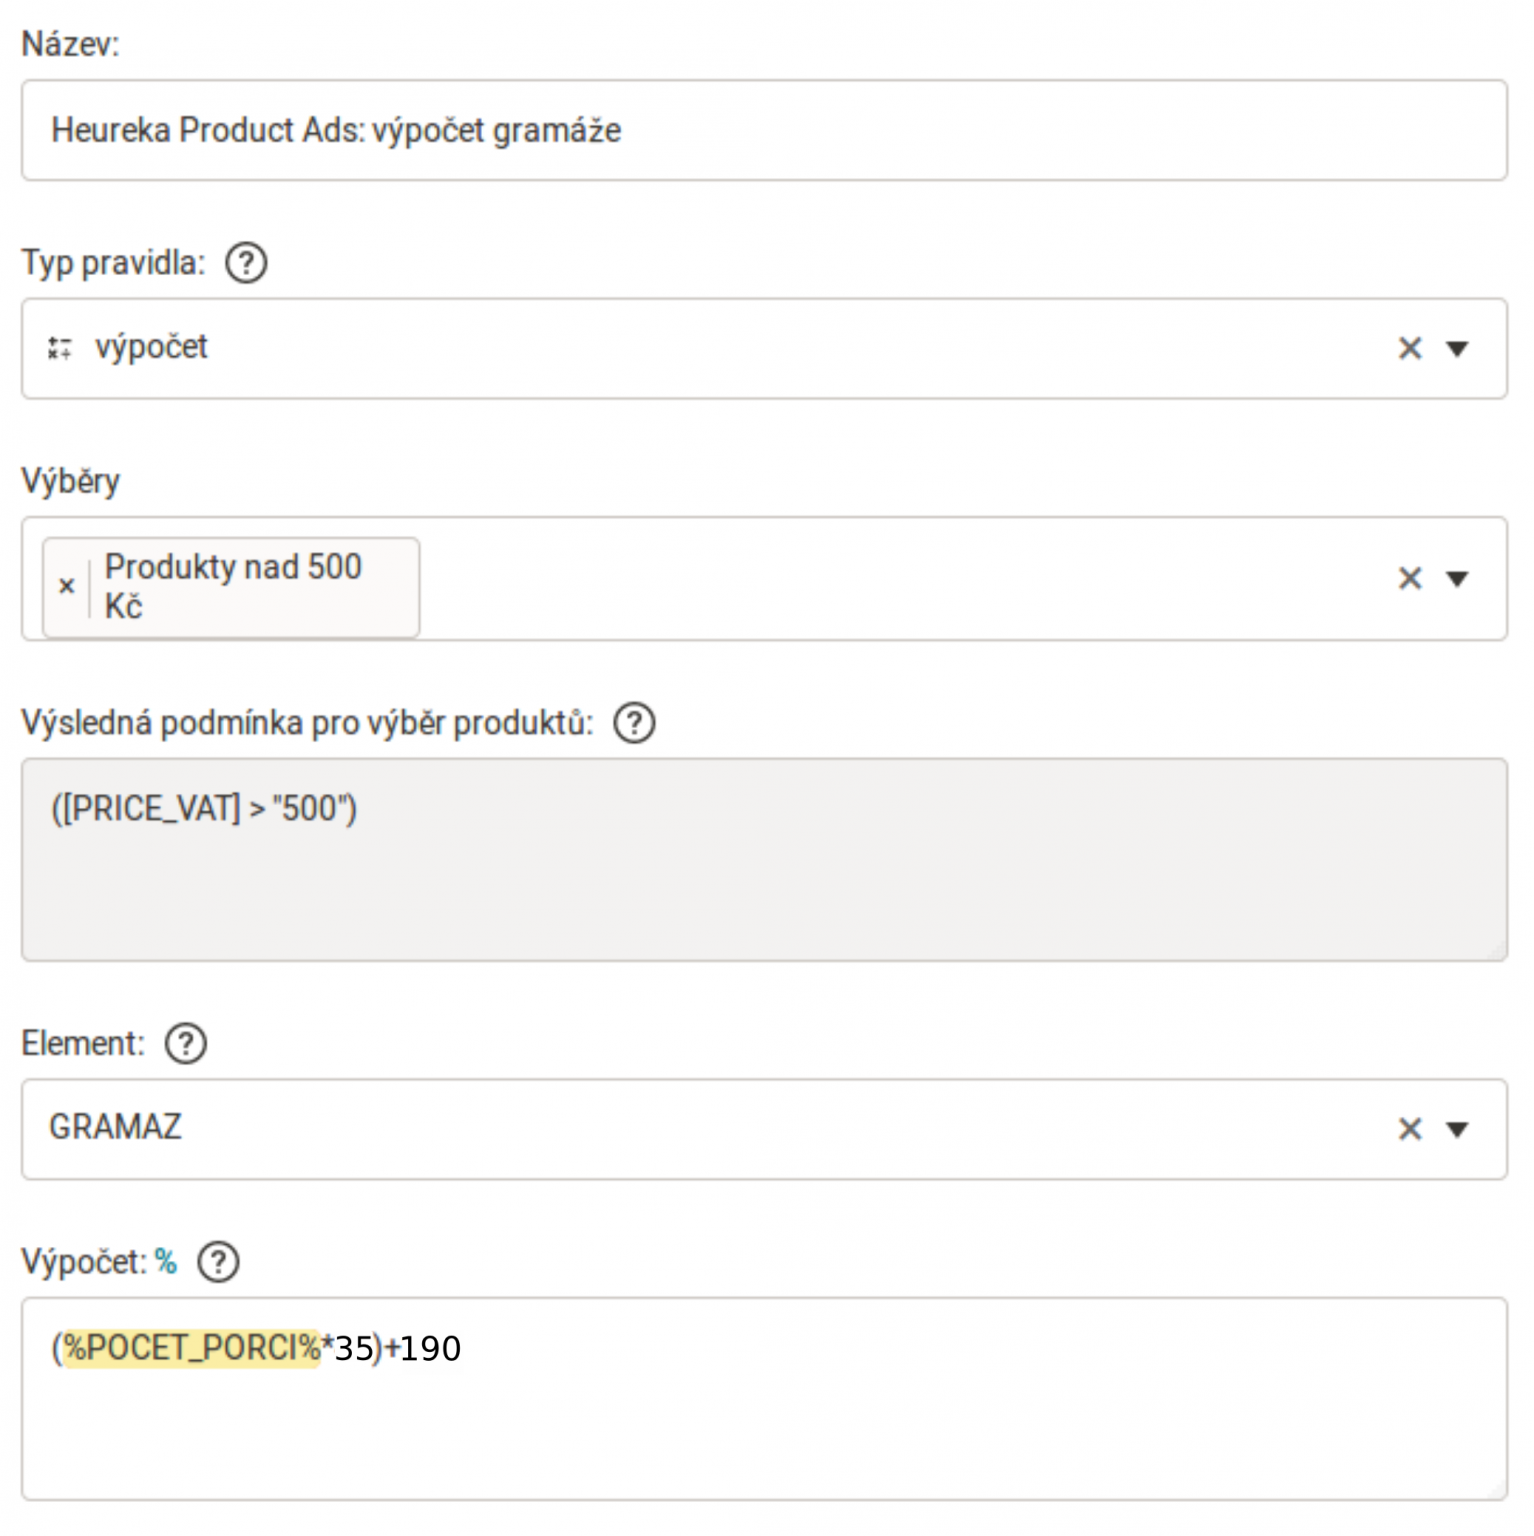Click the Název text field
This screenshot has height=1536, width=1534.
point(764,130)
